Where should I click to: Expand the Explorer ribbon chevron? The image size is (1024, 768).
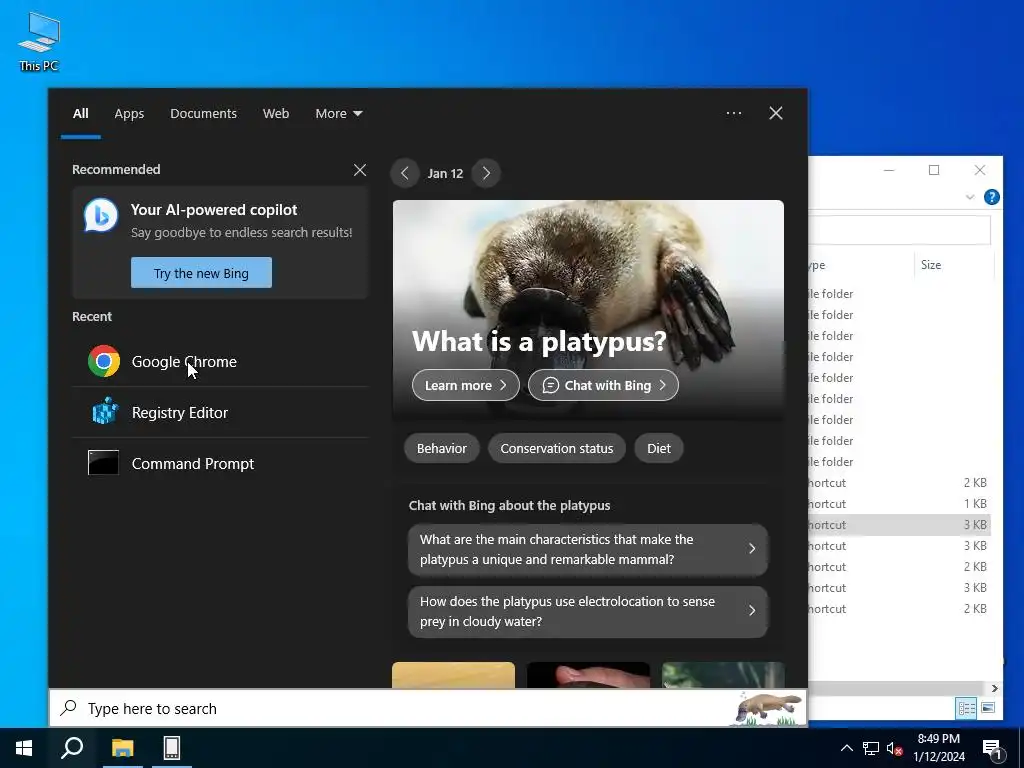[970, 197]
